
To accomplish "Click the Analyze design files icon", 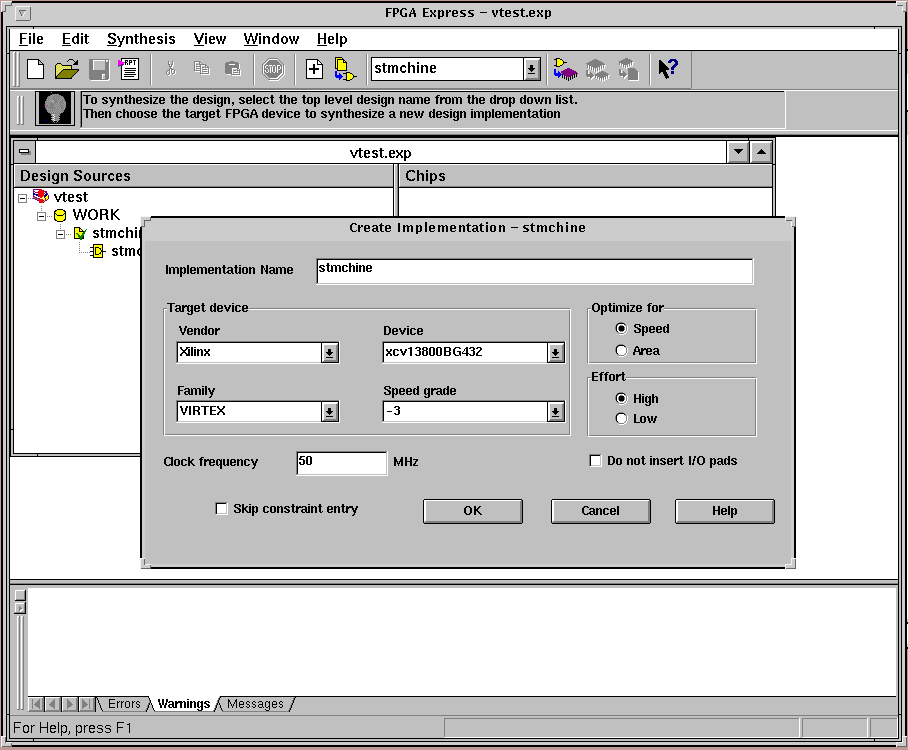I will click(x=345, y=69).
